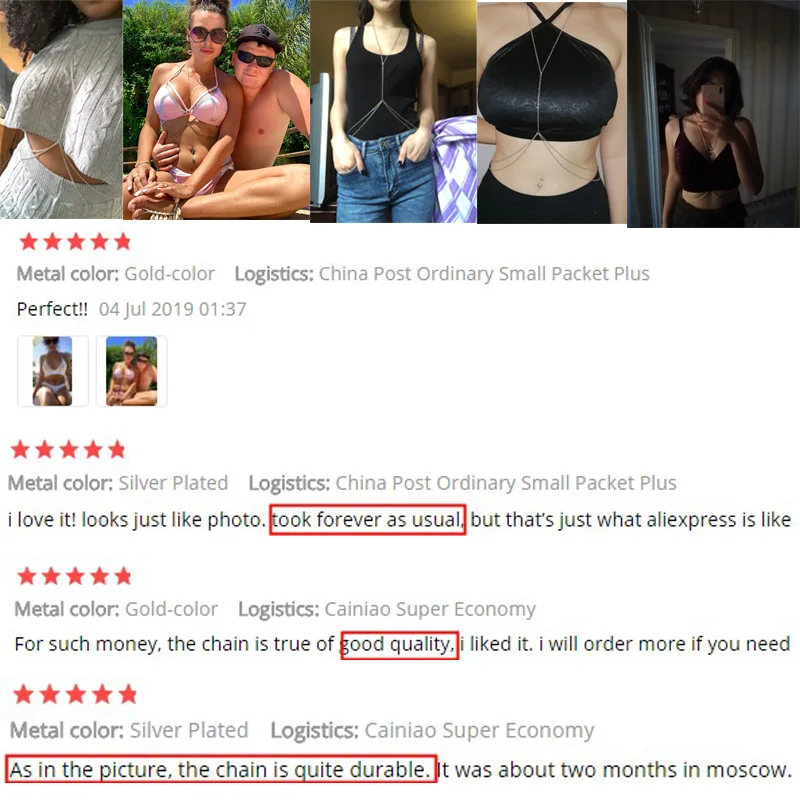Click 'Silver Plated' in the 'i love it!' review
800x800 pixels.
pyautogui.click(x=173, y=483)
